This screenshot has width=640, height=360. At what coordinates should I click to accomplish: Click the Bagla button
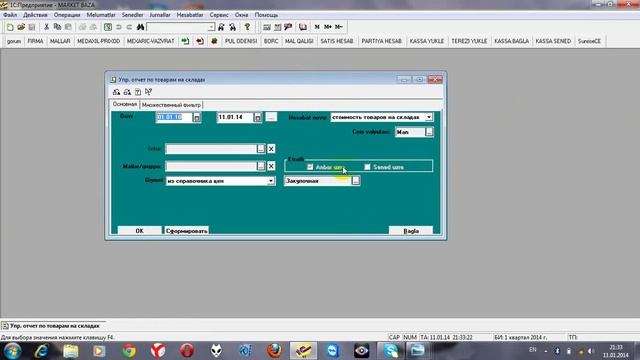tap(411, 231)
